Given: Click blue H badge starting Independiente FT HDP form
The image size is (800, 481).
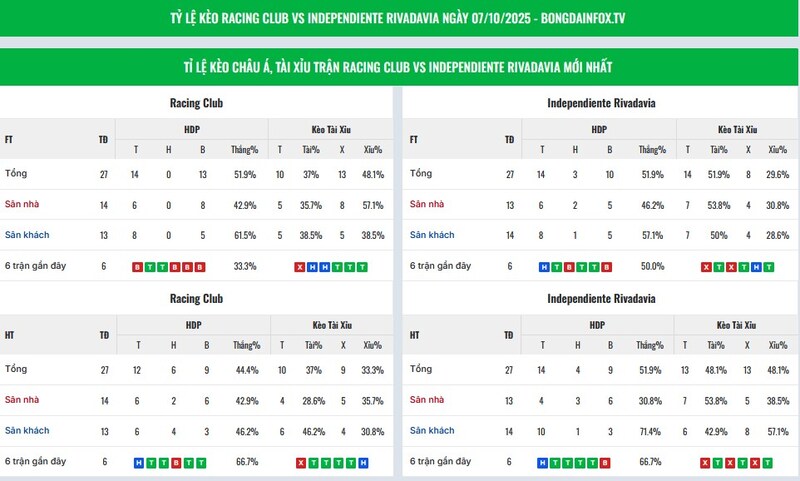Looking at the screenshot, I should (x=543, y=267).
